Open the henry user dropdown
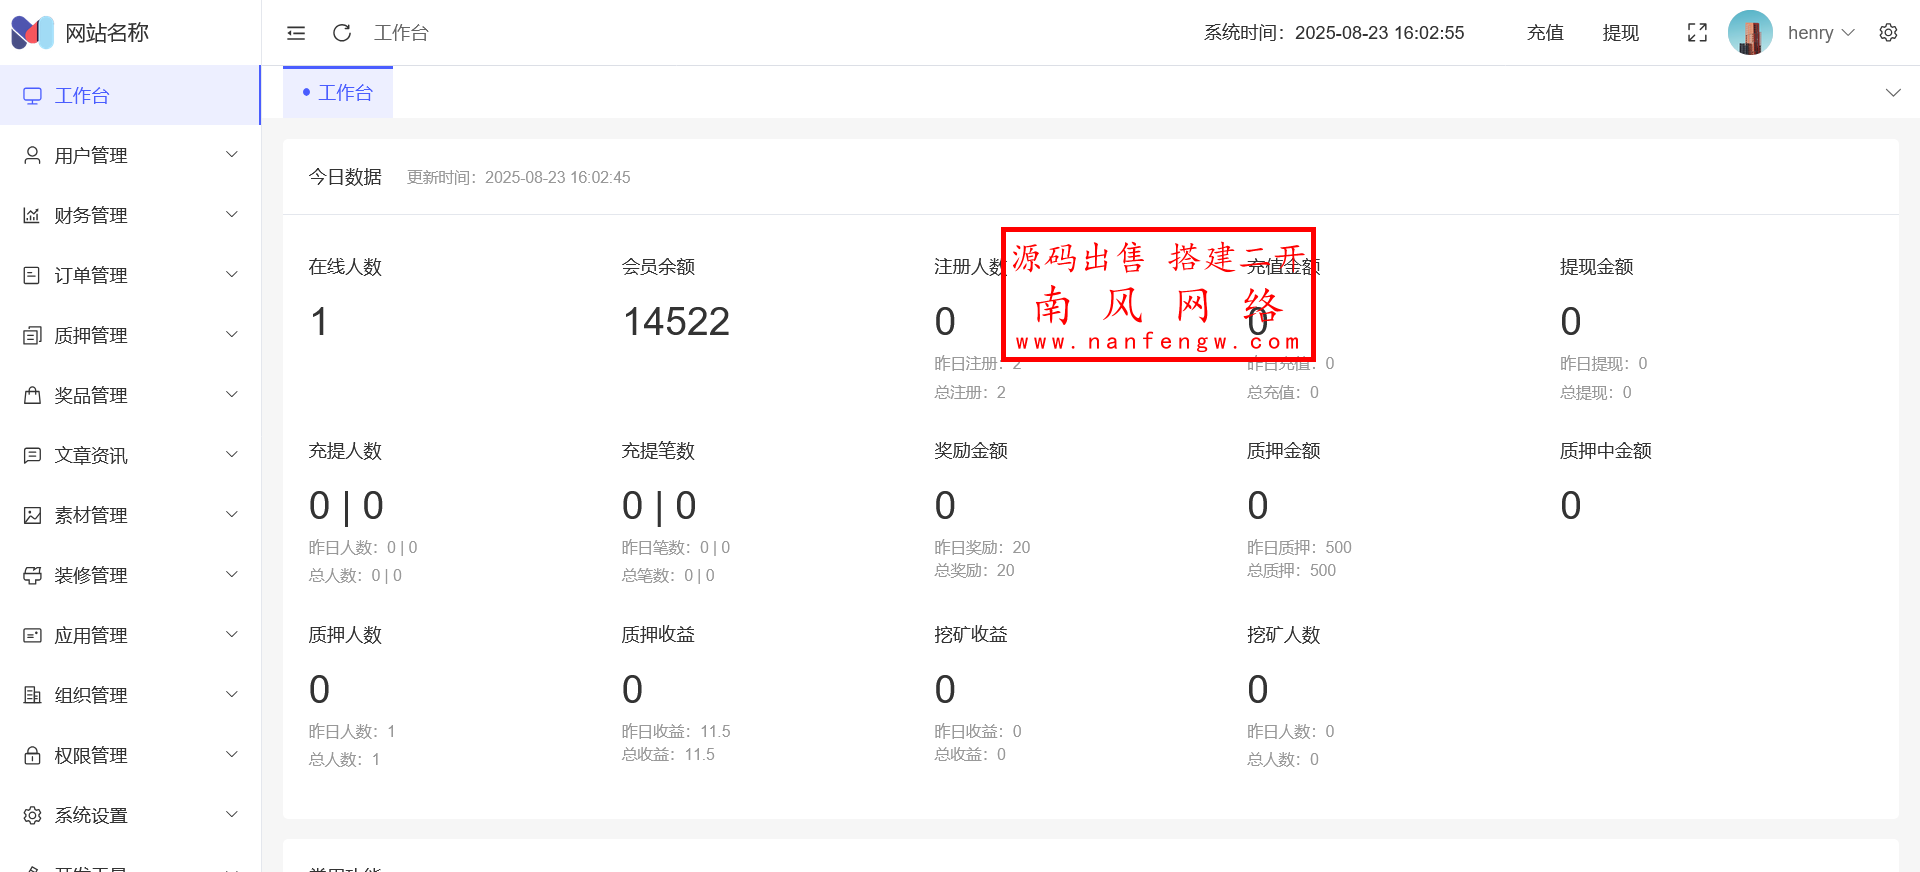Screen dimensions: 1920x872 coord(1820,33)
